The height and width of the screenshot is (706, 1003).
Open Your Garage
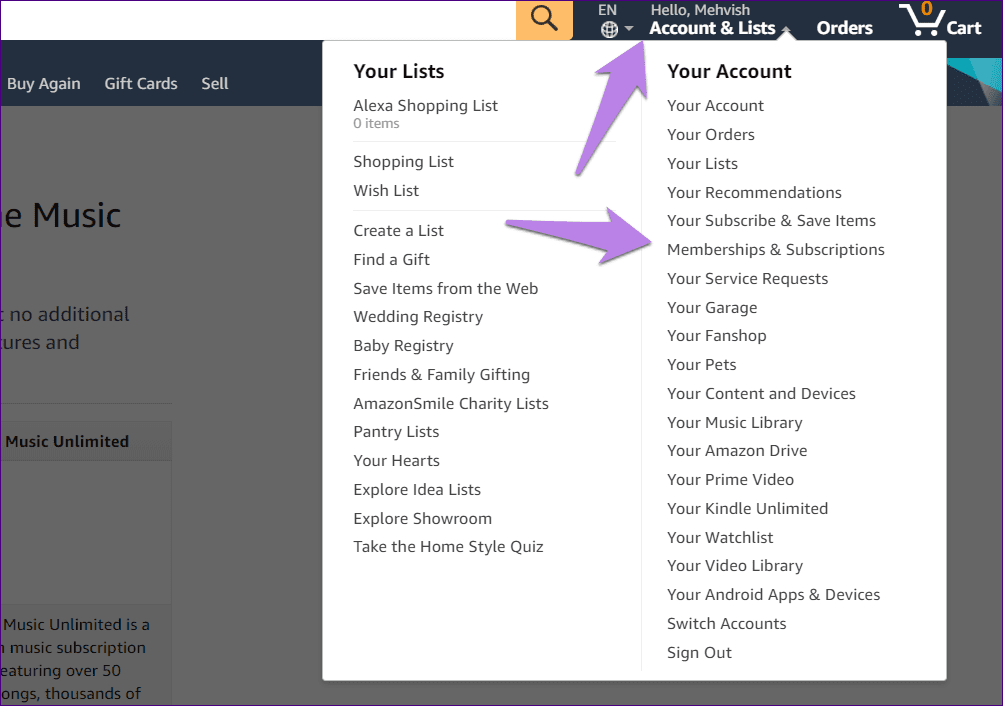712,308
